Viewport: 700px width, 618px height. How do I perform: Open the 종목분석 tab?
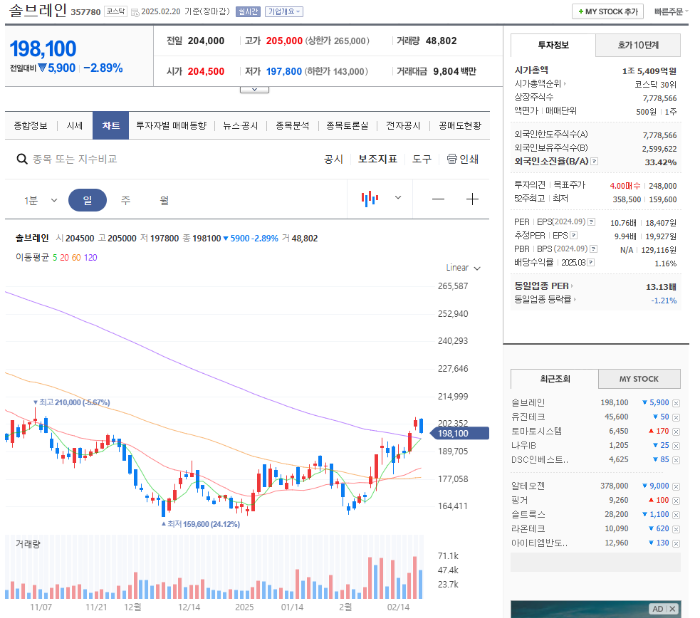(292, 126)
